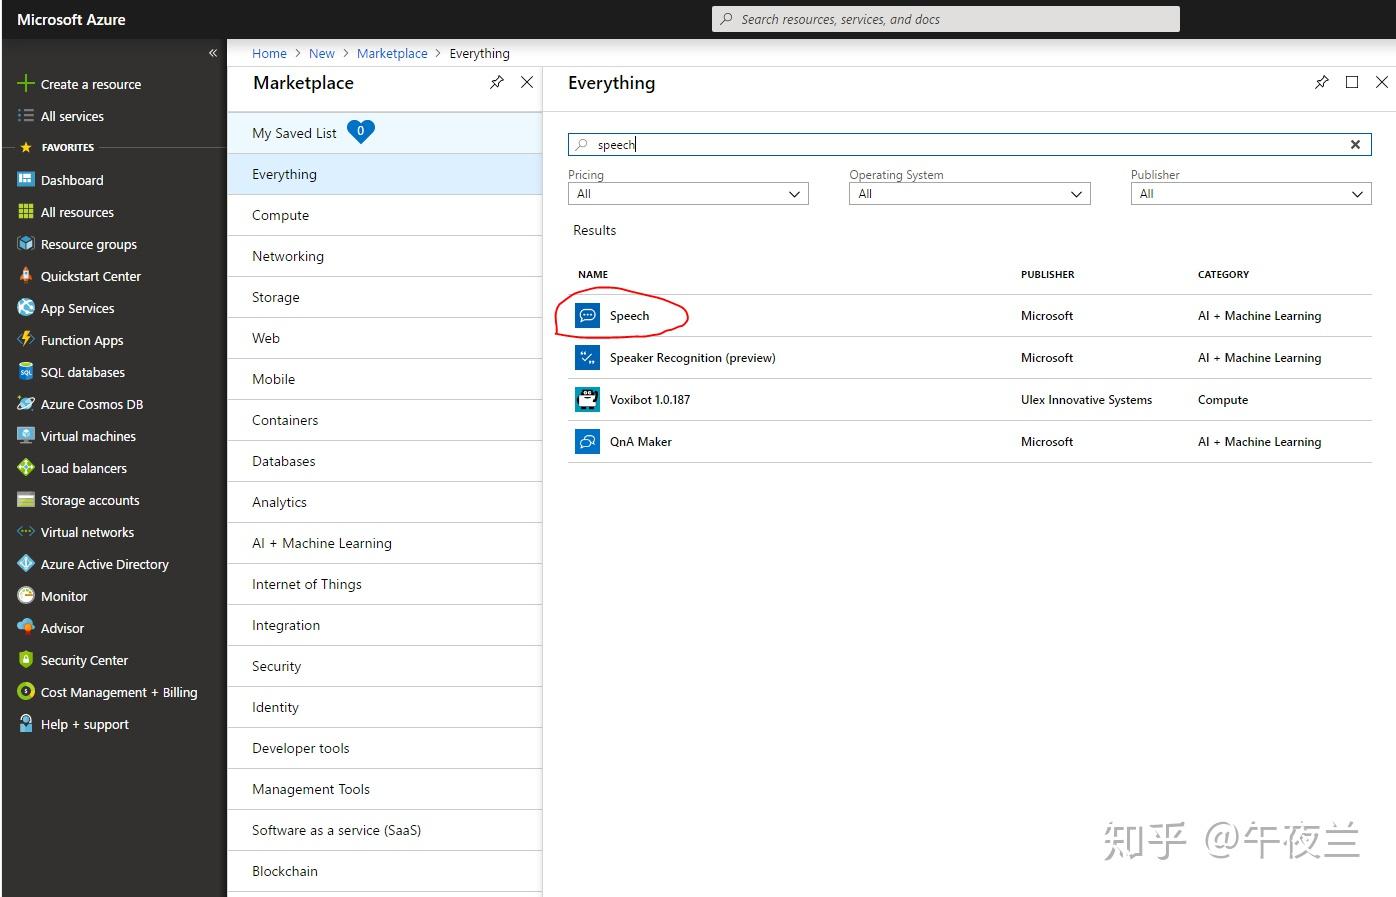
Task: Open the Publisher filter dropdown
Action: 1251,194
